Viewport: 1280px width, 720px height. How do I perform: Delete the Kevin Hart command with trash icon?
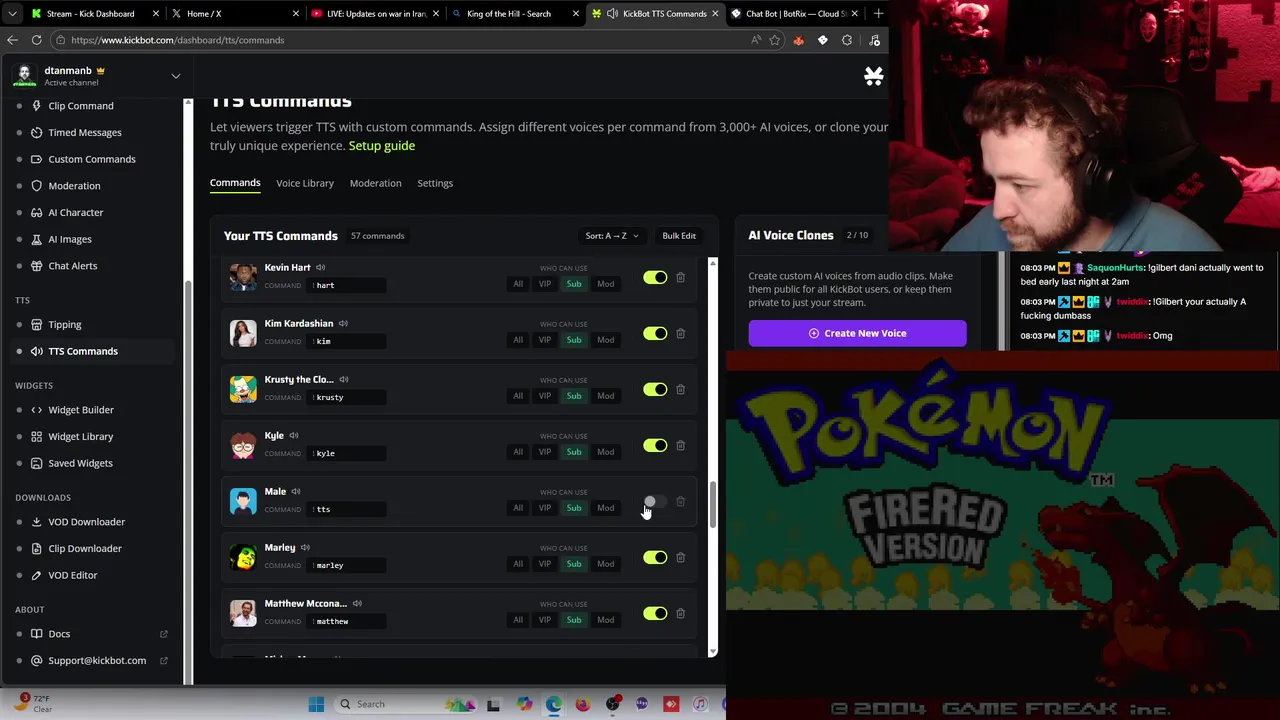[x=680, y=277]
